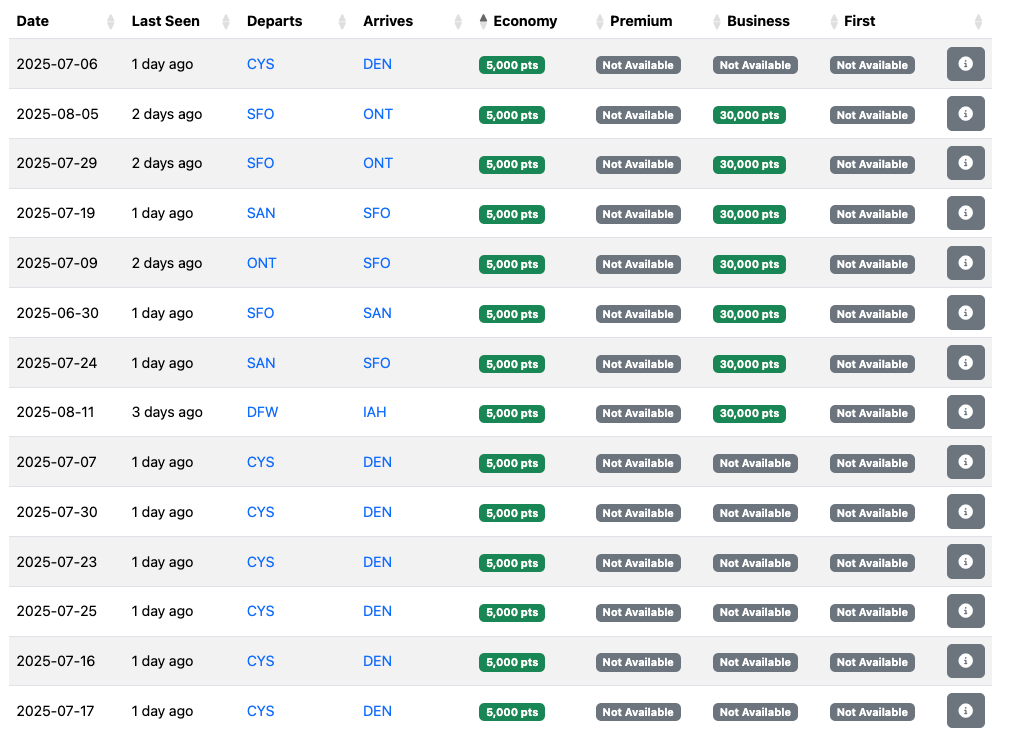This screenshot has width=1009, height=735.
Task: Show info for 2025-08-11 DFW to IAH
Action: 965,412
